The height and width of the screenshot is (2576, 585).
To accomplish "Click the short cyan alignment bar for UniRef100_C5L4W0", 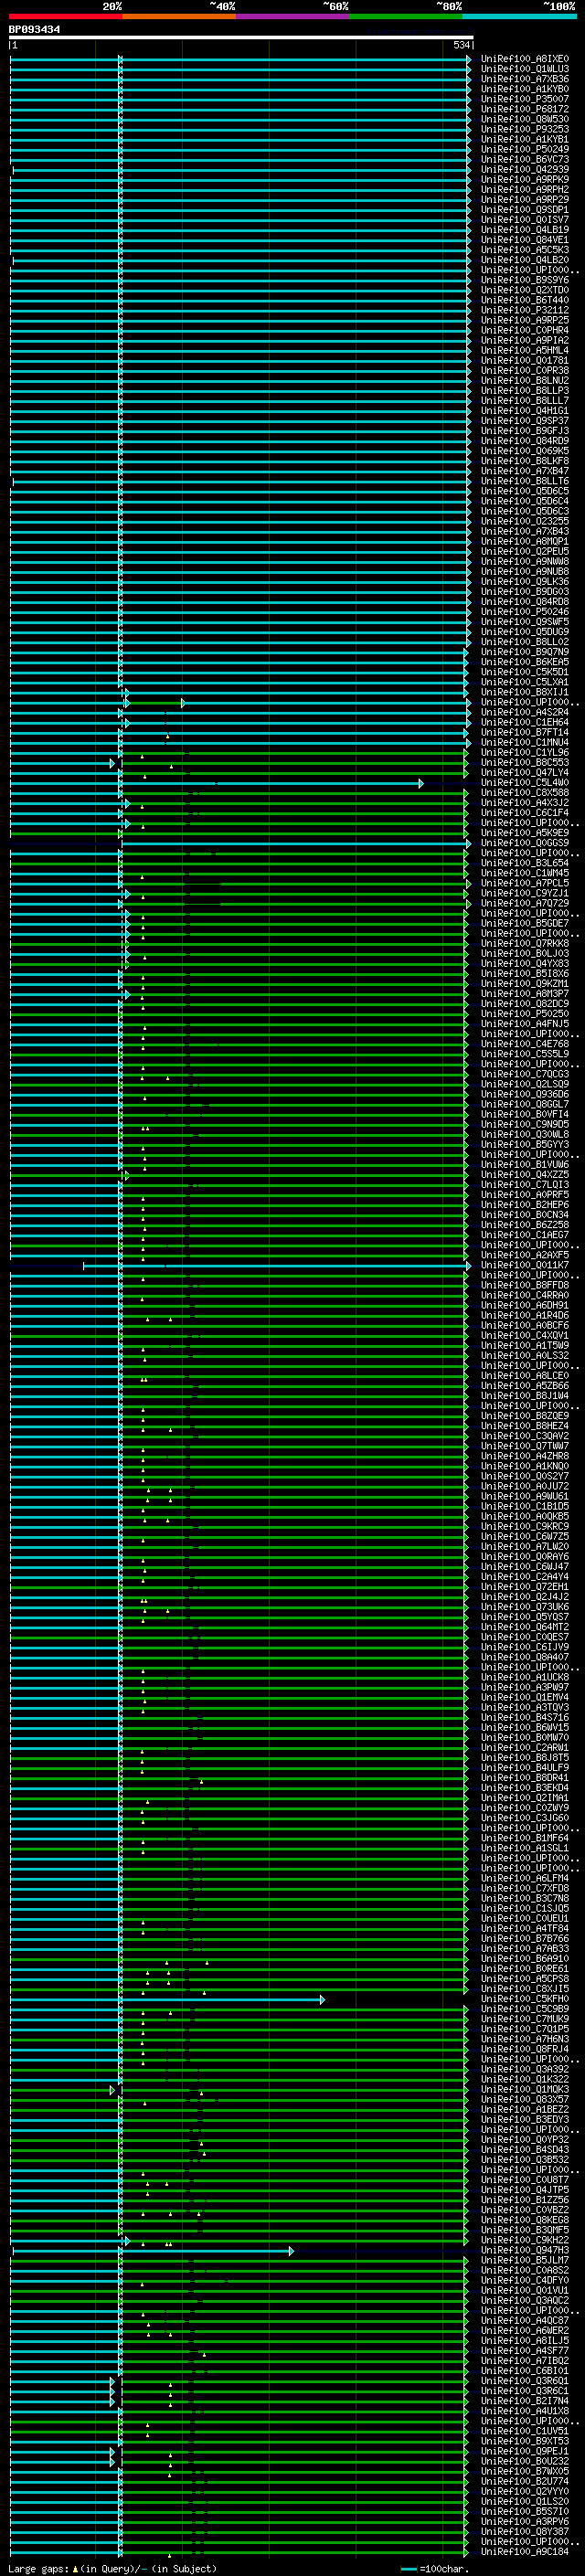I will pyautogui.click(x=217, y=783).
